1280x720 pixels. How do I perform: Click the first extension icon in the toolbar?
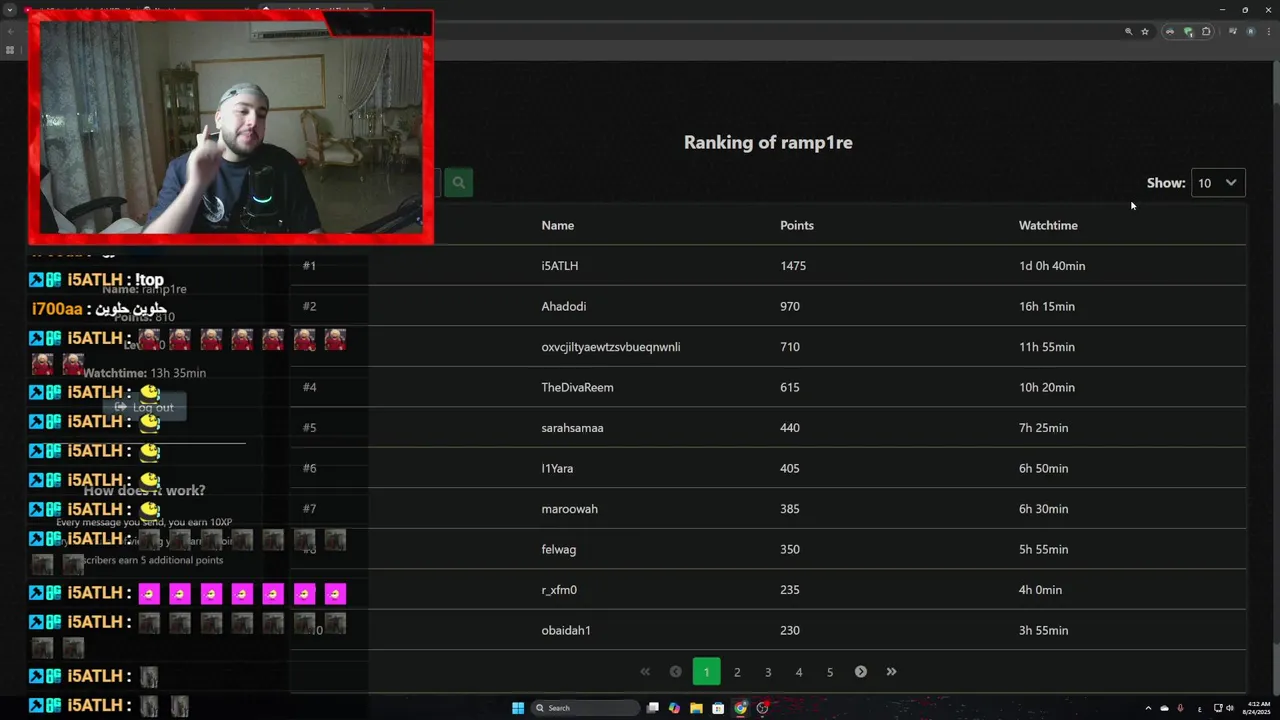[1169, 31]
